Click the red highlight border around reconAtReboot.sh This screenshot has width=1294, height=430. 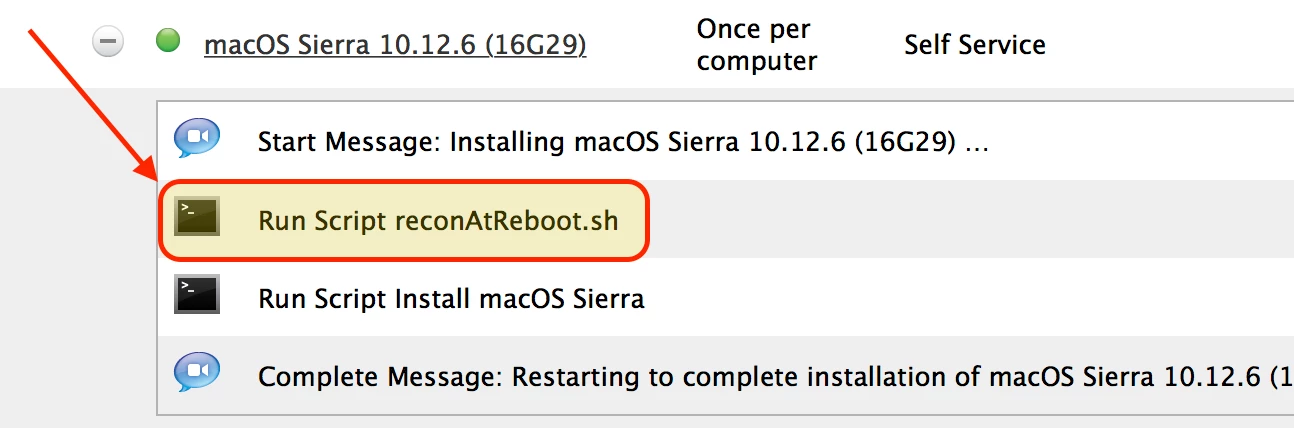[x=405, y=181]
